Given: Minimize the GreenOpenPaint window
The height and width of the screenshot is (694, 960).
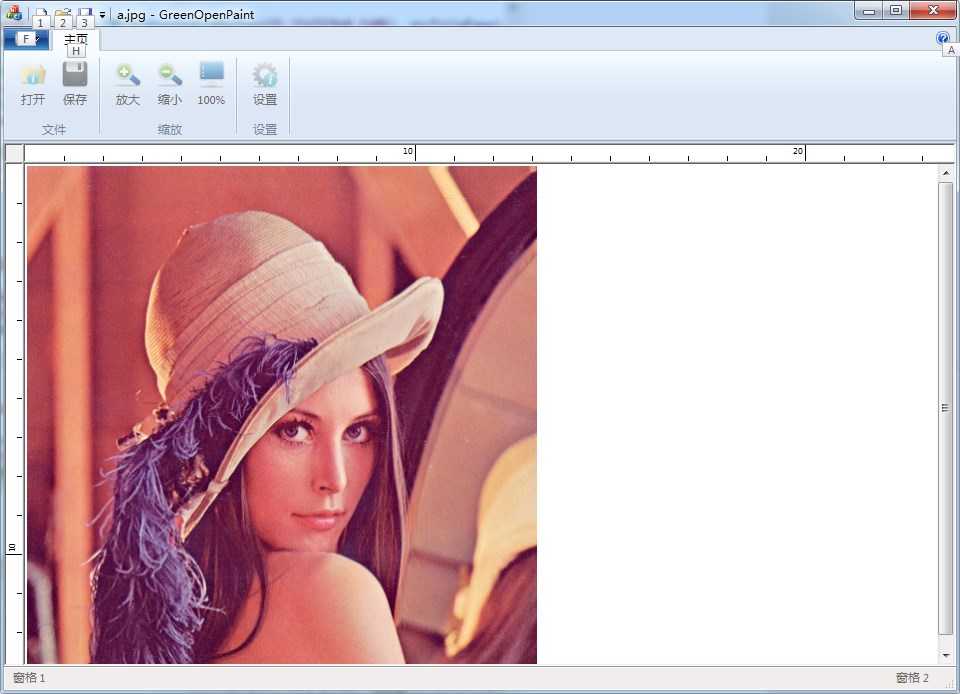Looking at the screenshot, I should click(868, 10).
